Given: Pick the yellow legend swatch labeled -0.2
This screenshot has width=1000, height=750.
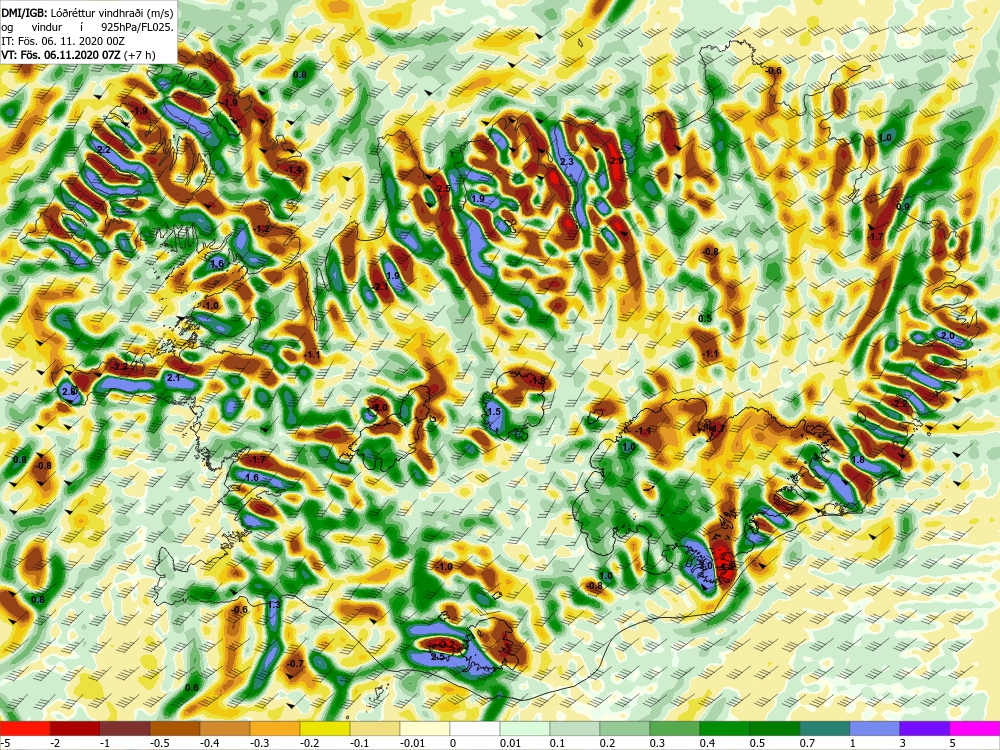Looking at the screenshot, I should point(325,728).
